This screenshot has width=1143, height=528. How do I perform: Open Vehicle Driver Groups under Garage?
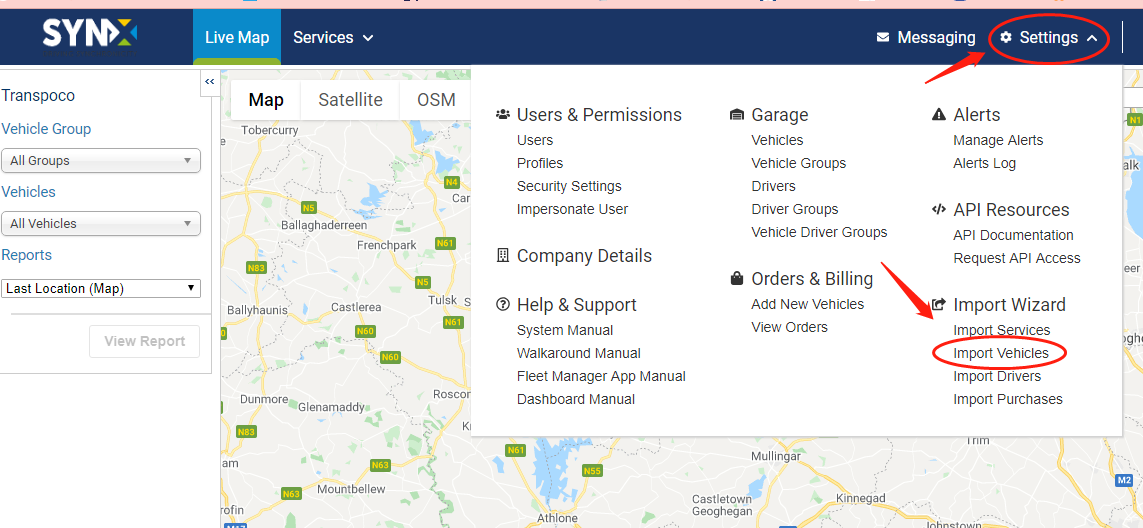[x=819, y=232]
